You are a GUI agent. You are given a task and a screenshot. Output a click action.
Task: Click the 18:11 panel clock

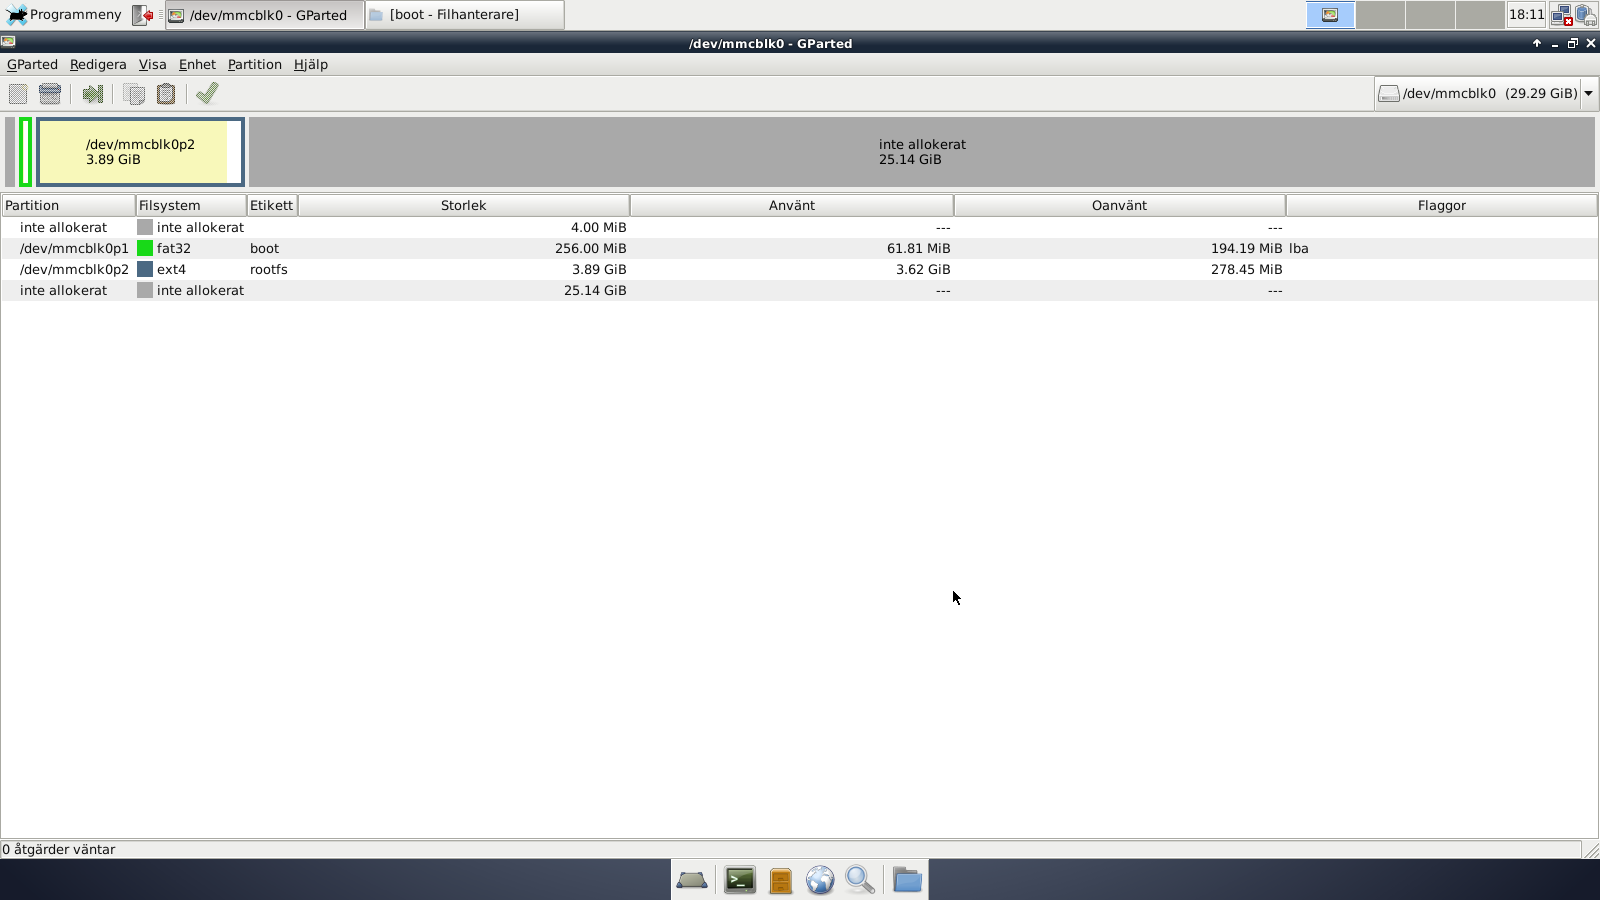(x=1526, y=15)
